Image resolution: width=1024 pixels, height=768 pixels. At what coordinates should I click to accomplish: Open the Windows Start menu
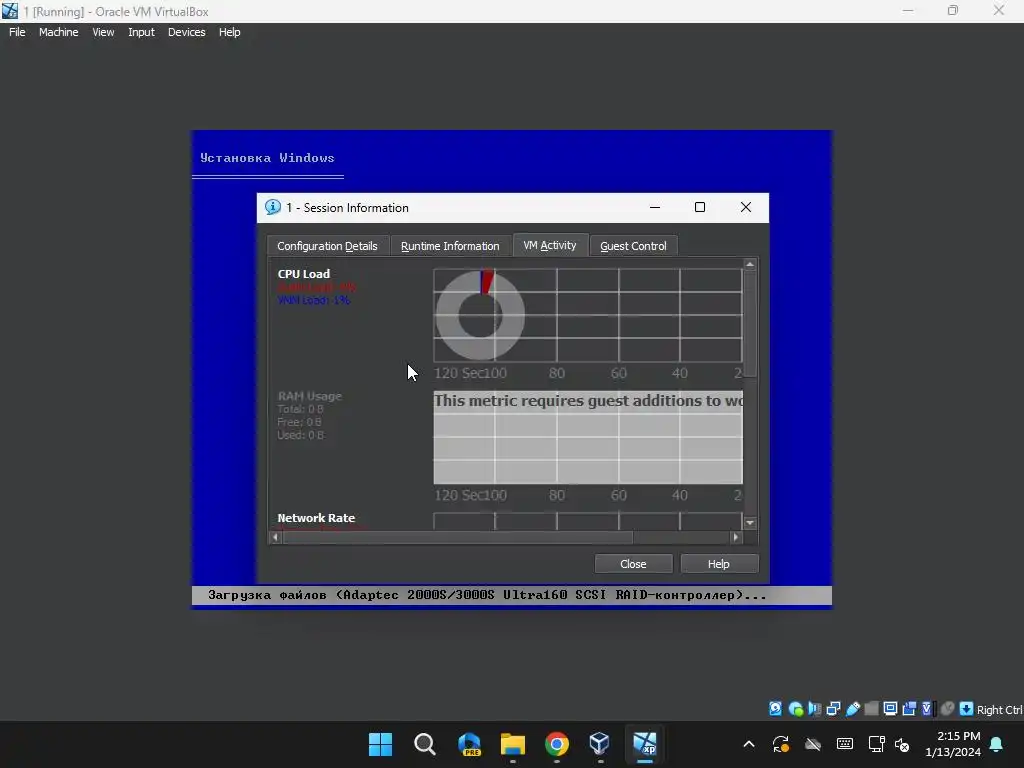[x=380, y=744]
